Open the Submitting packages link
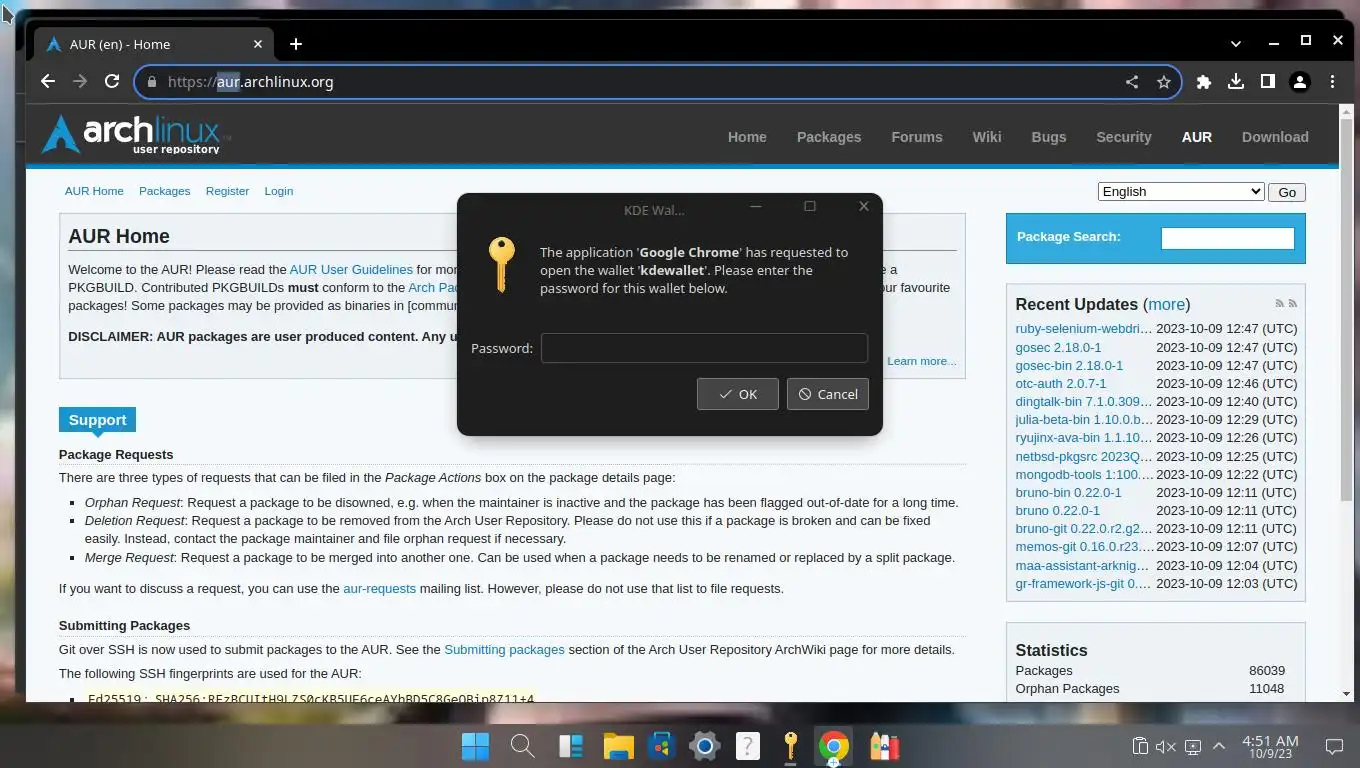The image size is (1360, 768). [504, 649]
